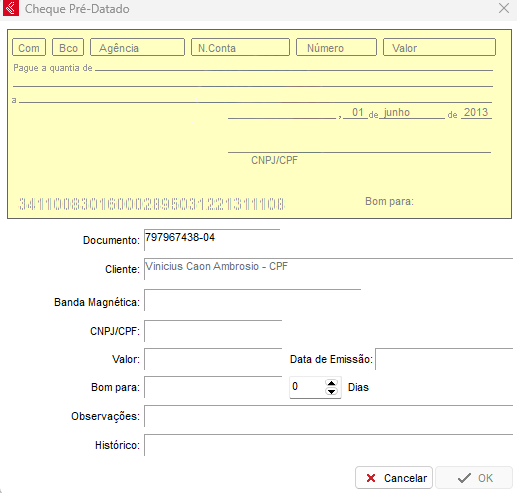Increase the Dias spinner value

331,383
